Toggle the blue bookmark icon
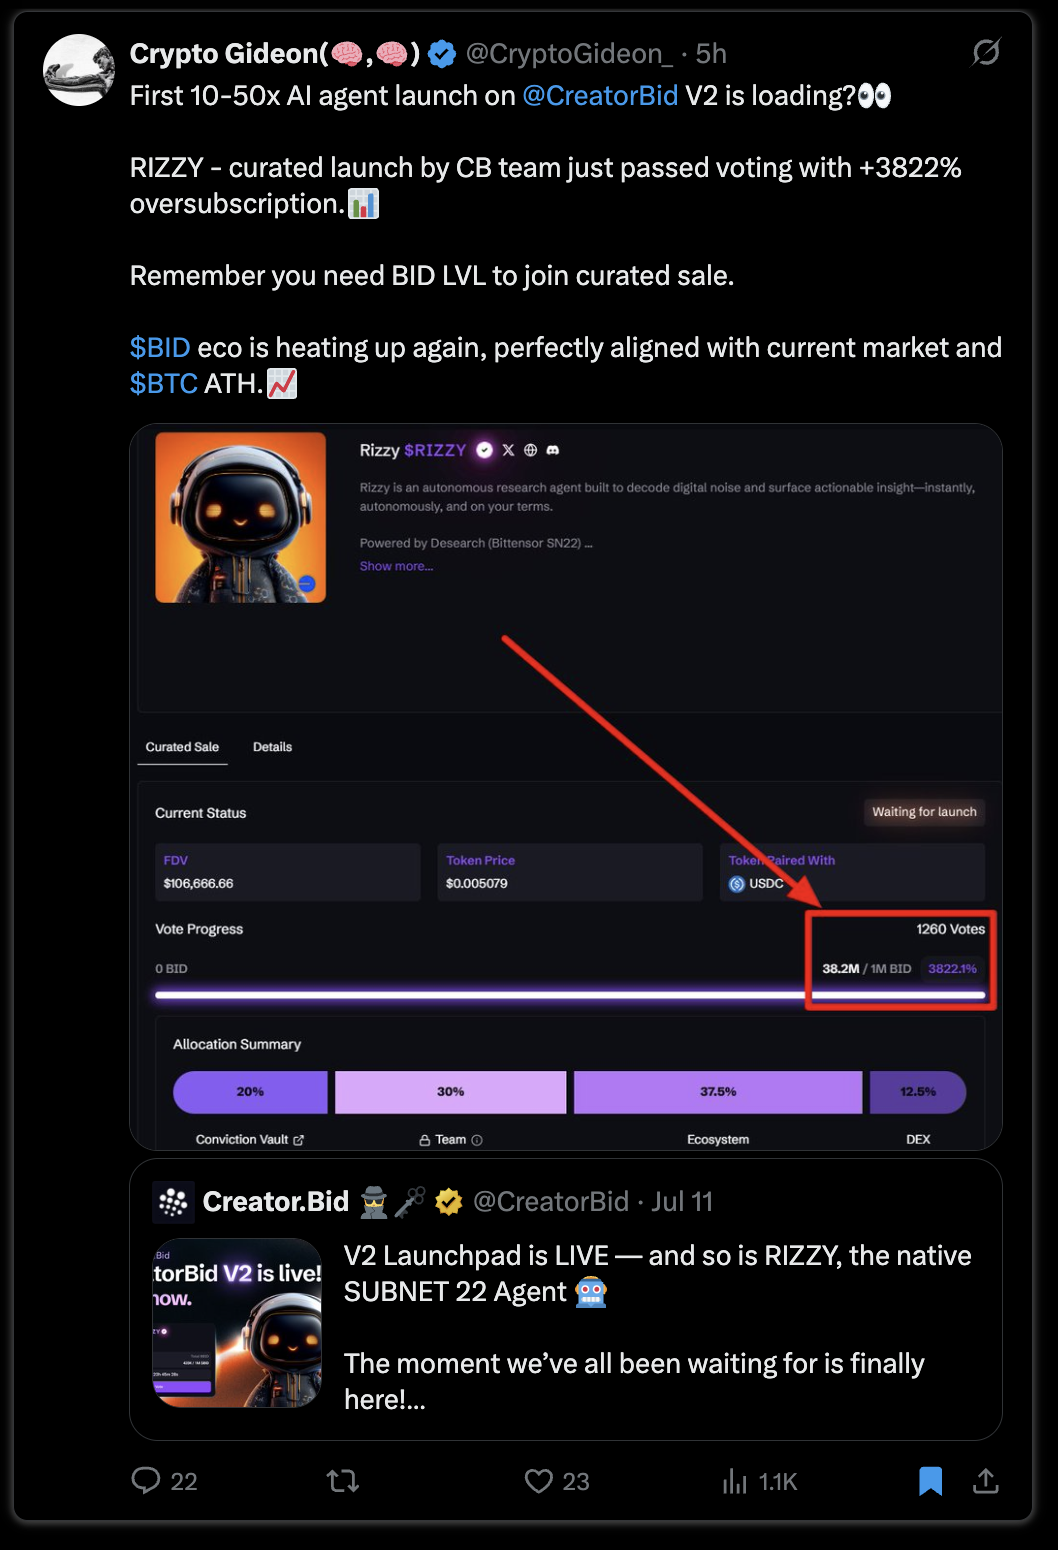Image resolution: width=1058 pixels, height=1550 pixels. tap(930, 1481)
